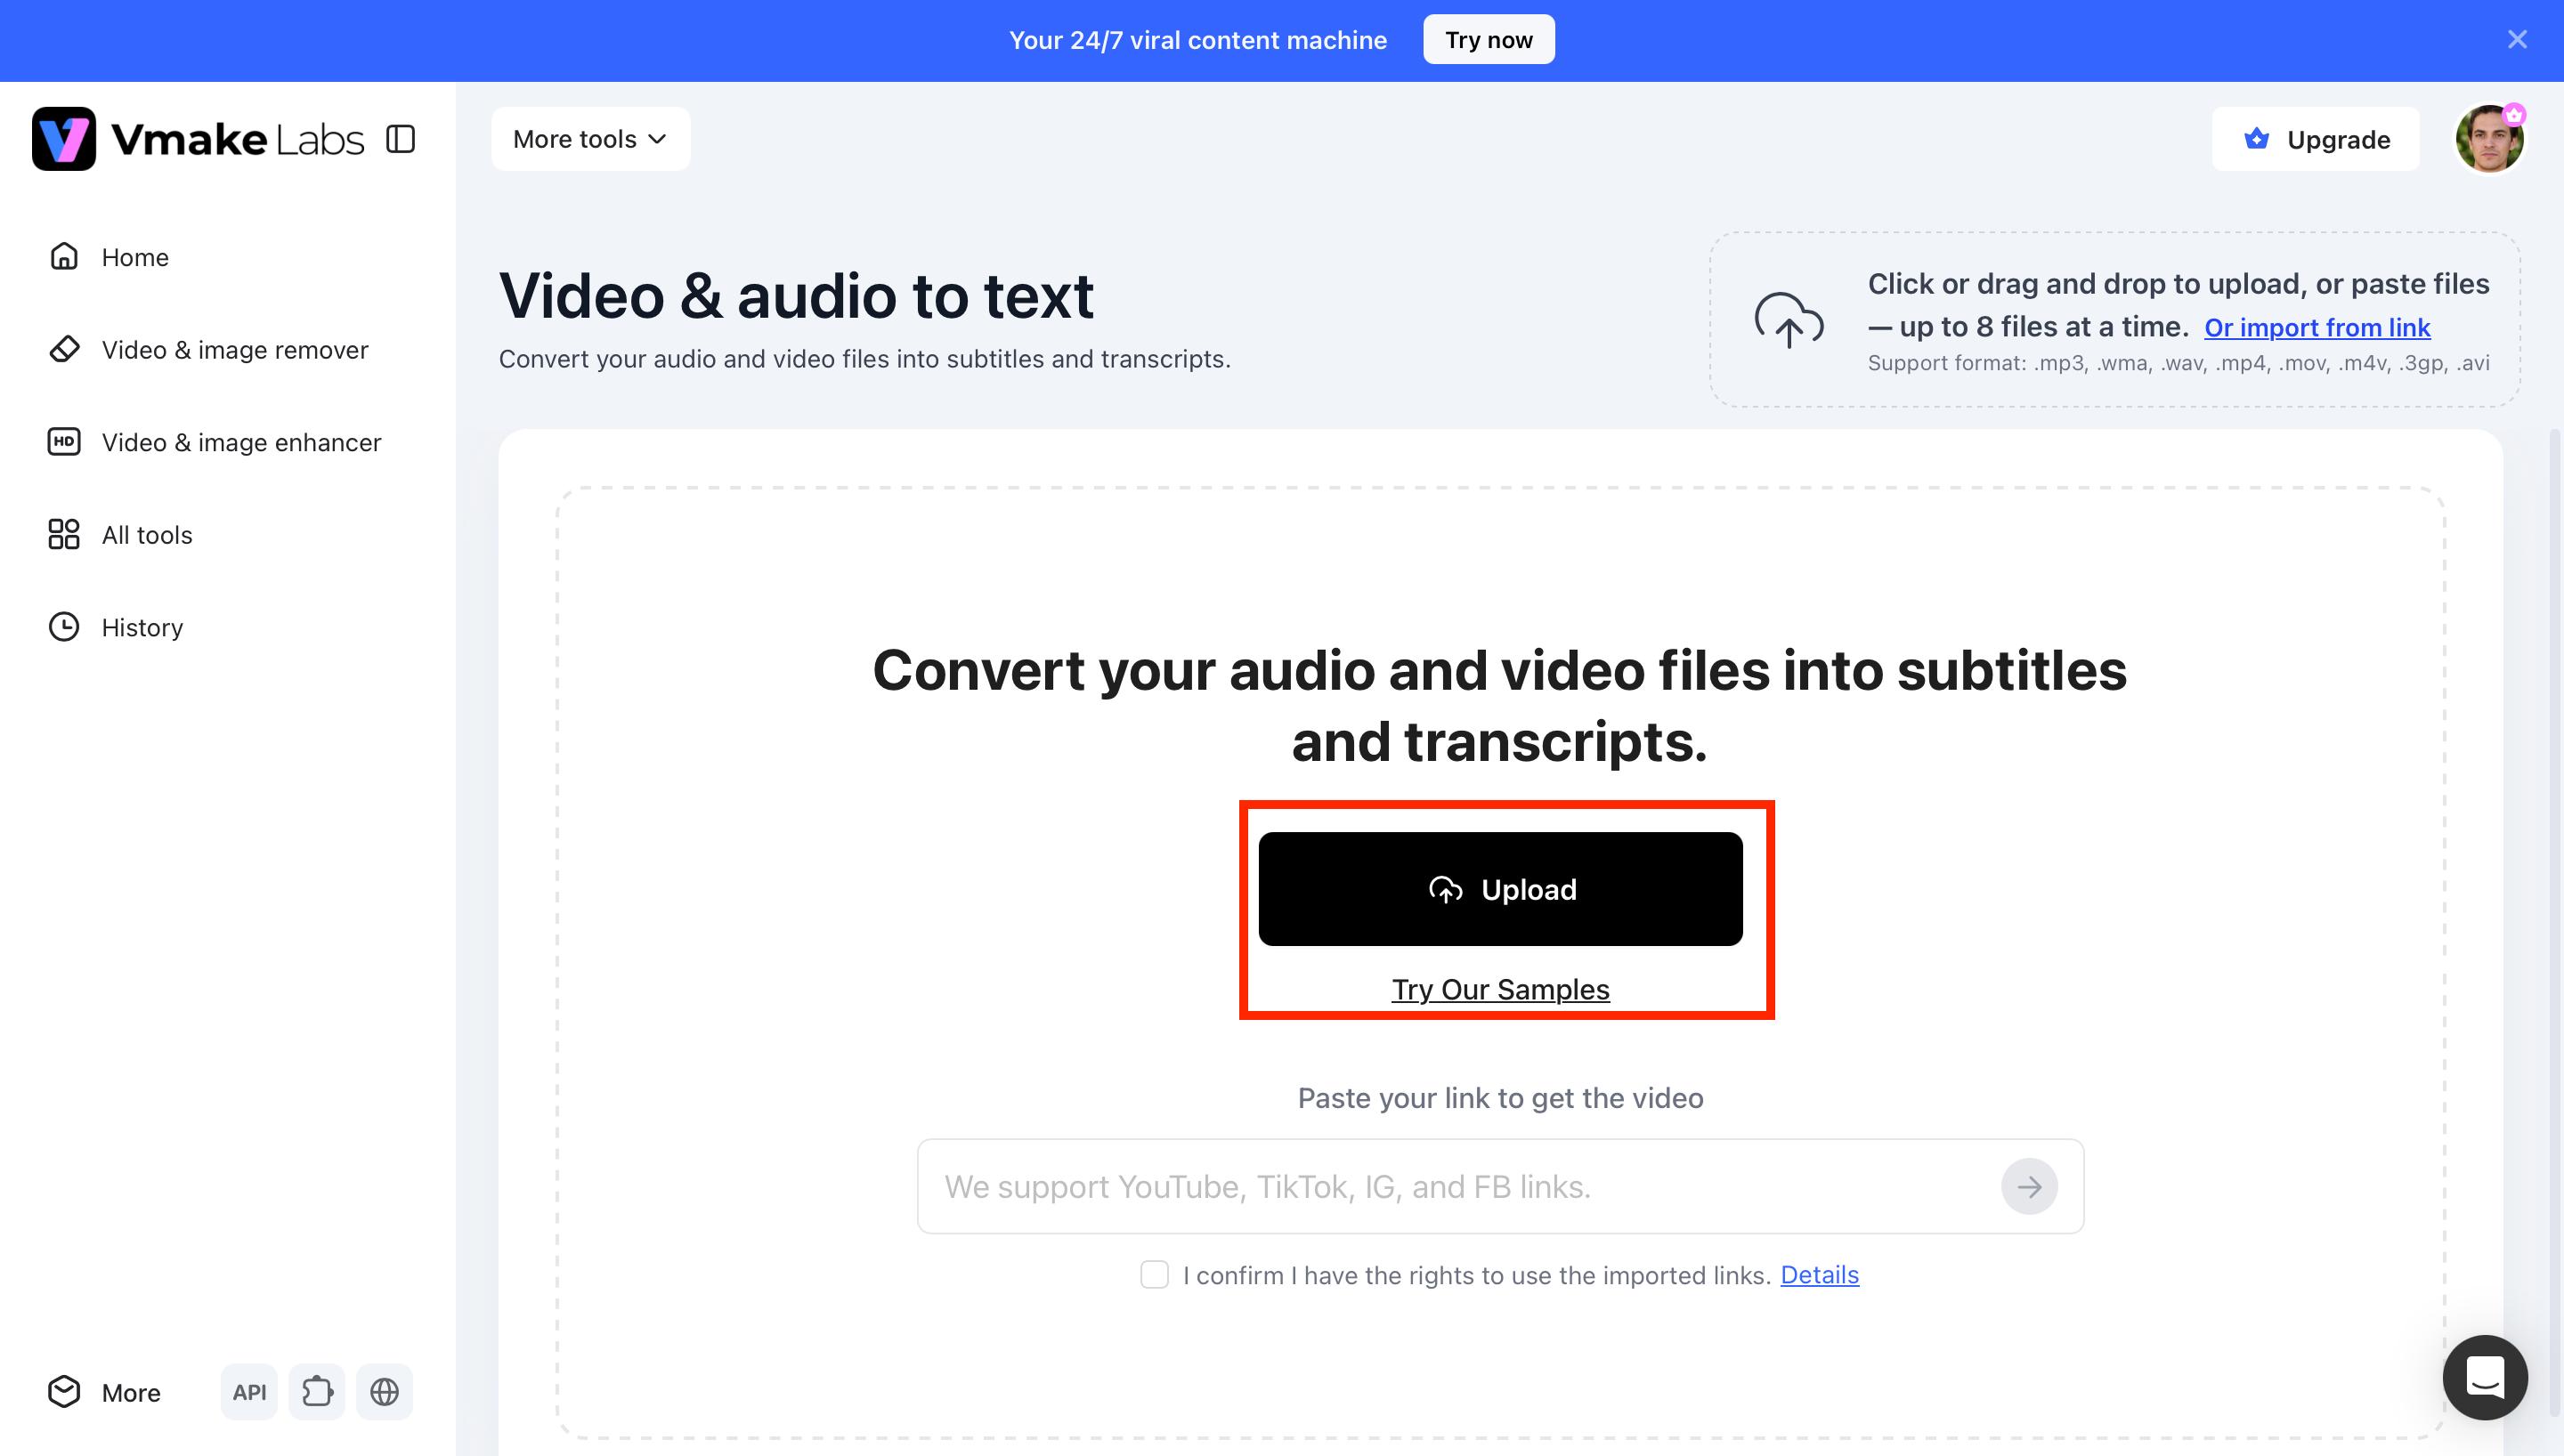Screen dimensions: 2564x1456
Task: Click the All tools grid icon
Action: (64, 535)
